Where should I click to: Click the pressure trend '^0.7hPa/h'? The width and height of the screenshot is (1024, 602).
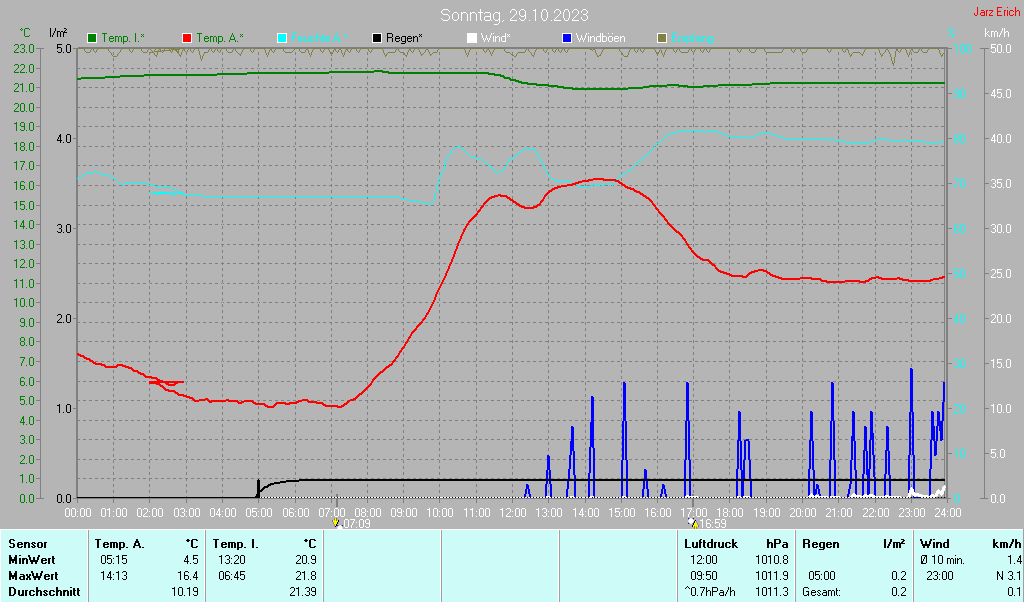710,592
